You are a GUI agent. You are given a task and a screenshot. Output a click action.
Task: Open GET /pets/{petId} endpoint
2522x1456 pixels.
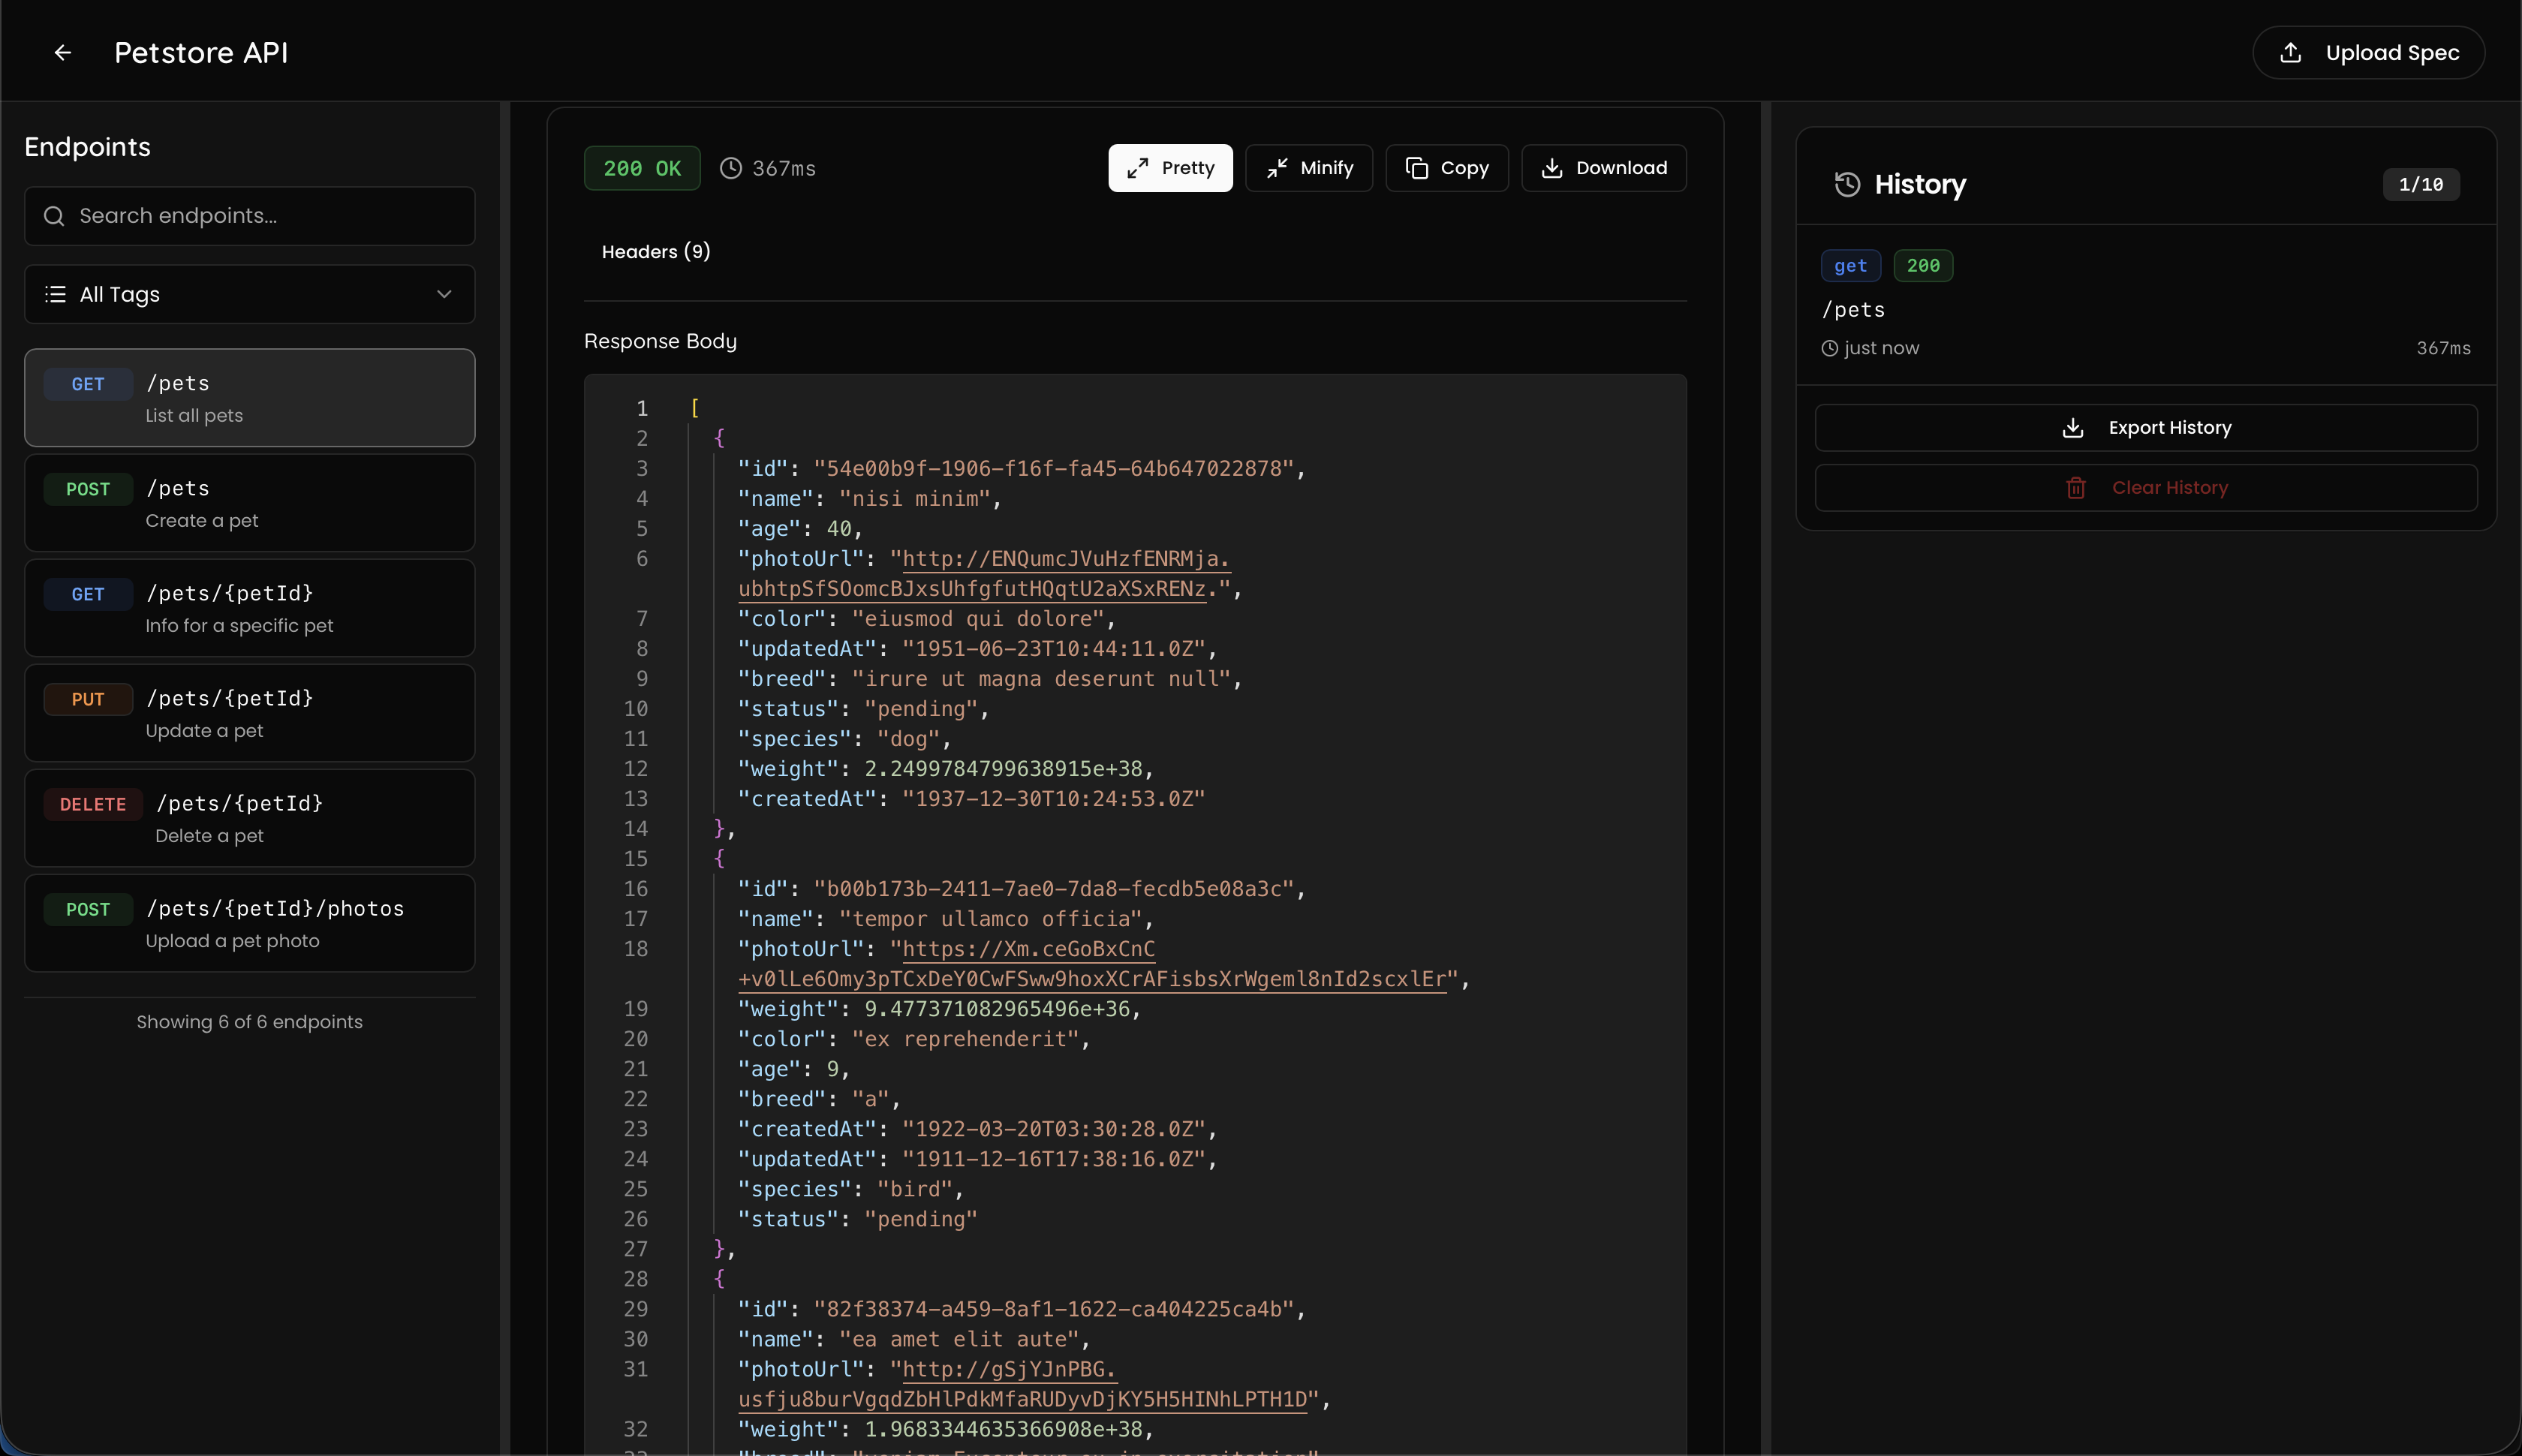point(249,608)
